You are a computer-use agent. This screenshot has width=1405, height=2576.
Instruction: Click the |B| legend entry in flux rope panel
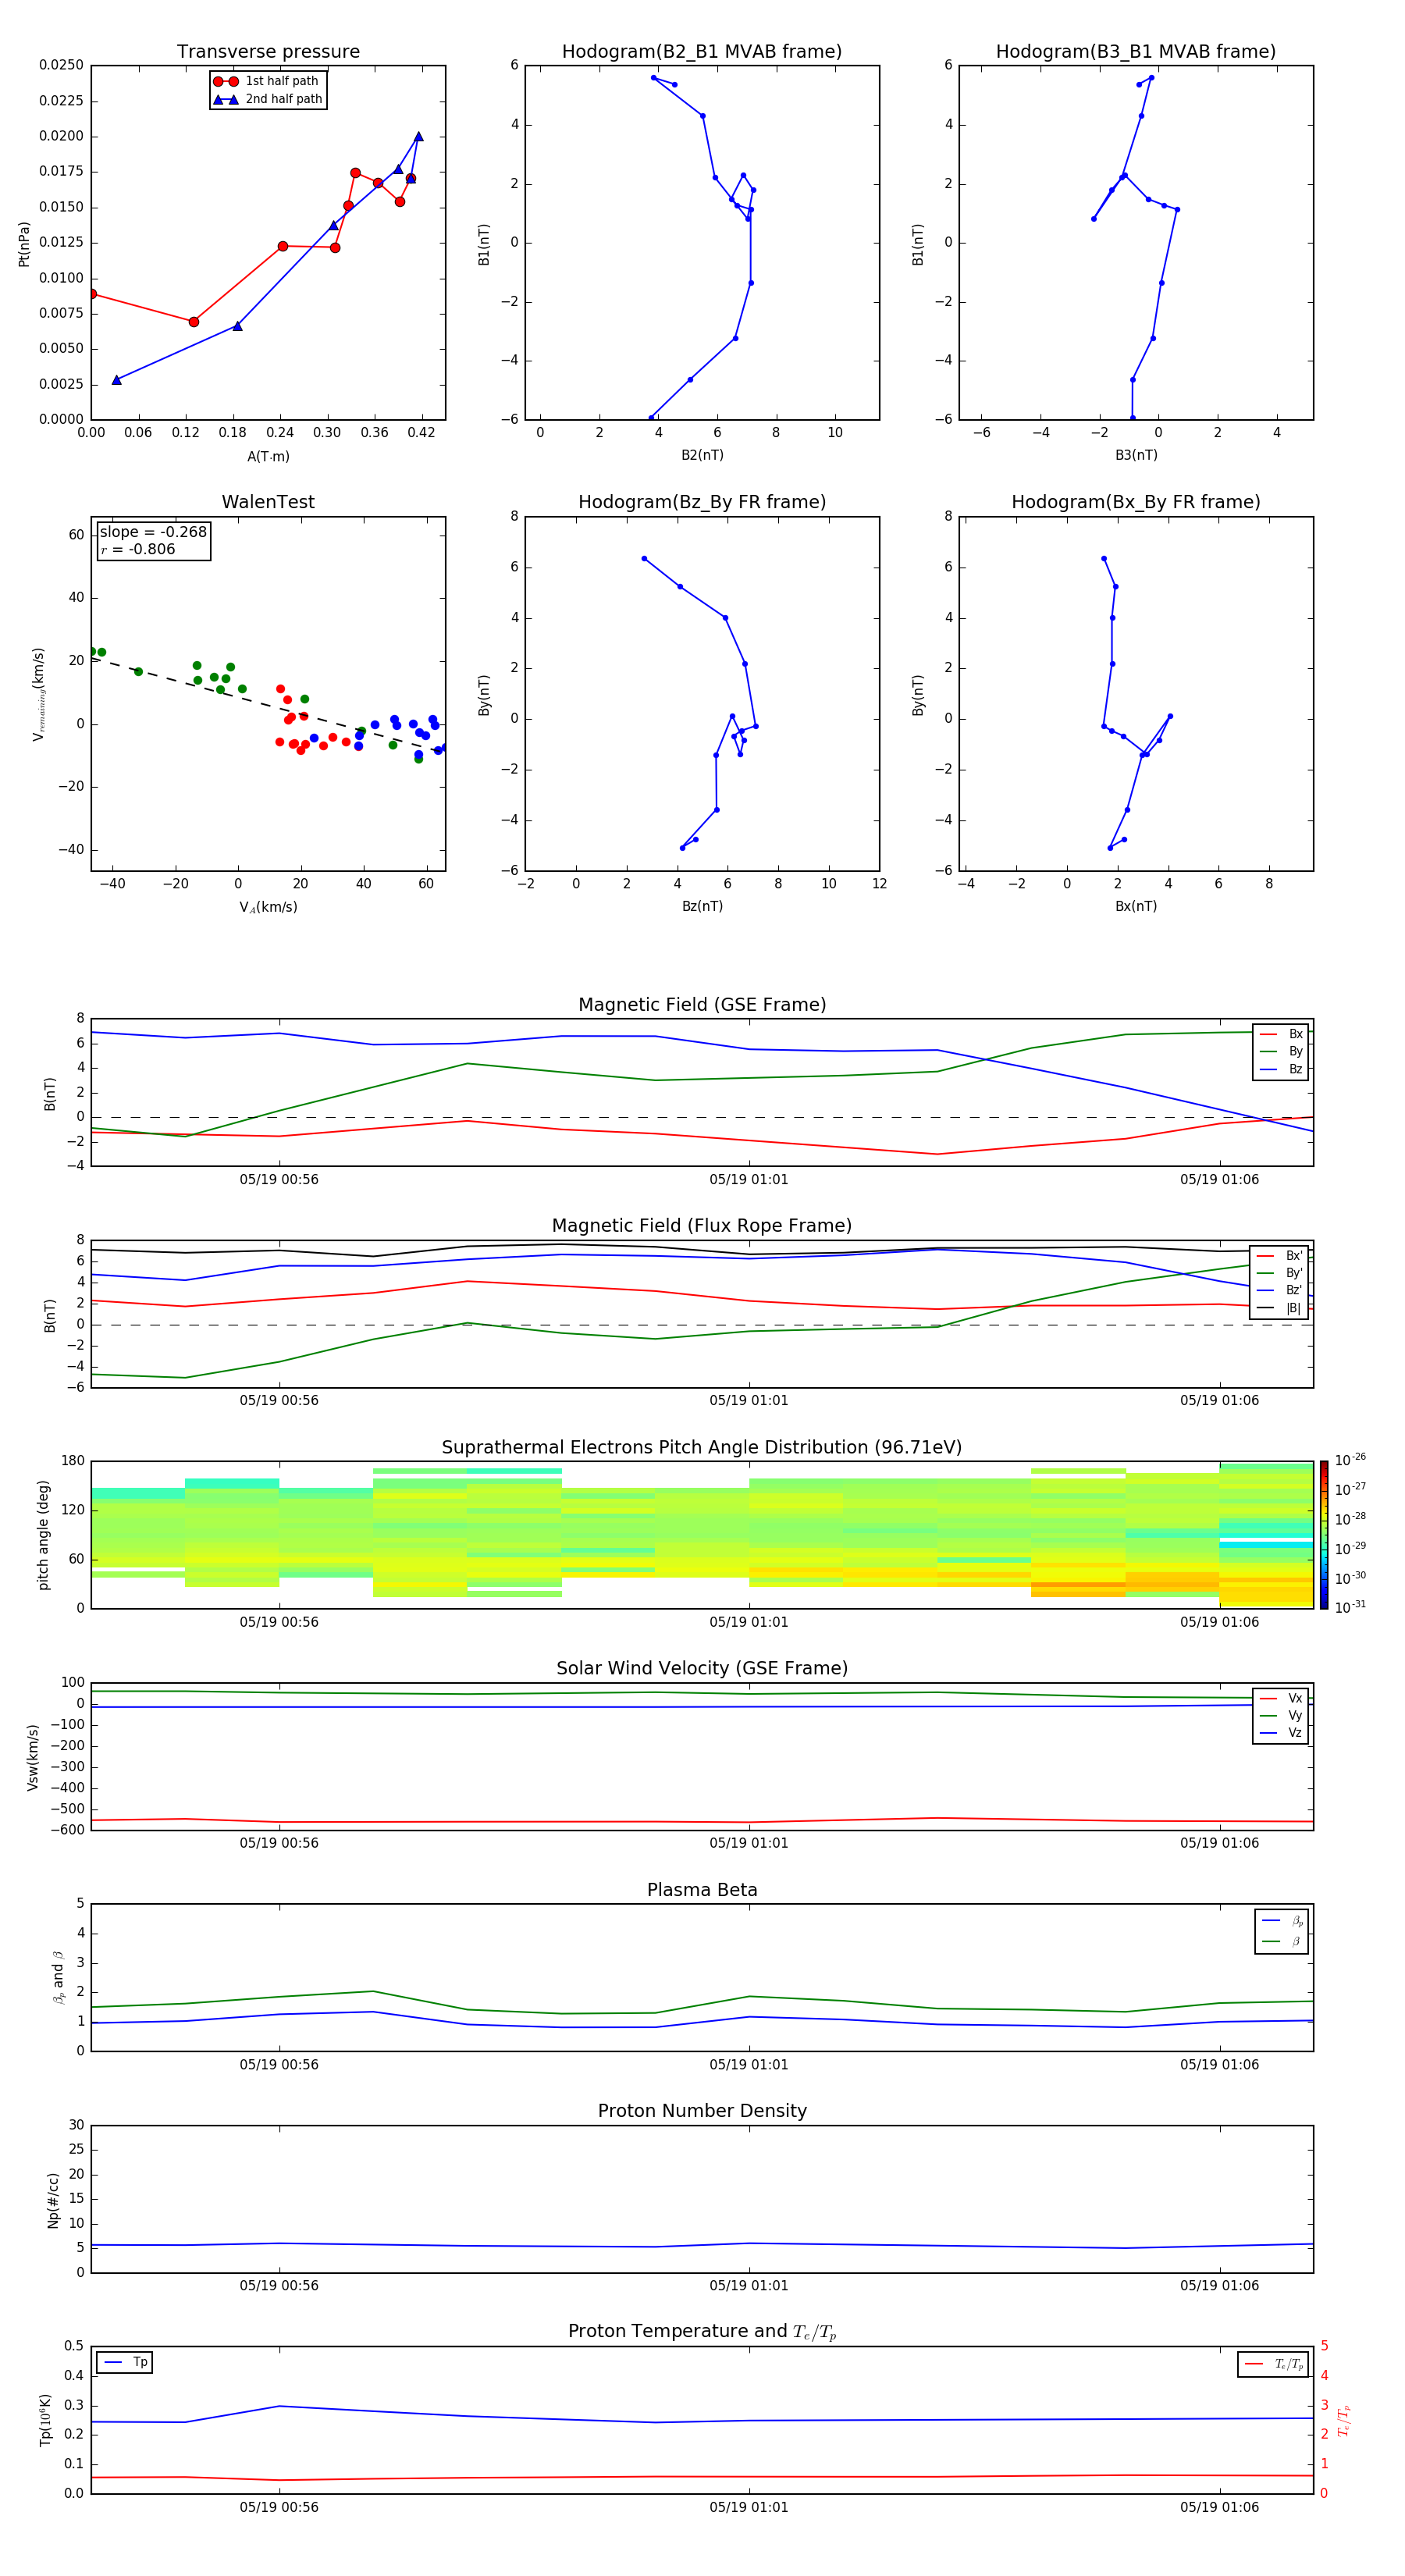point(1280,1308)
